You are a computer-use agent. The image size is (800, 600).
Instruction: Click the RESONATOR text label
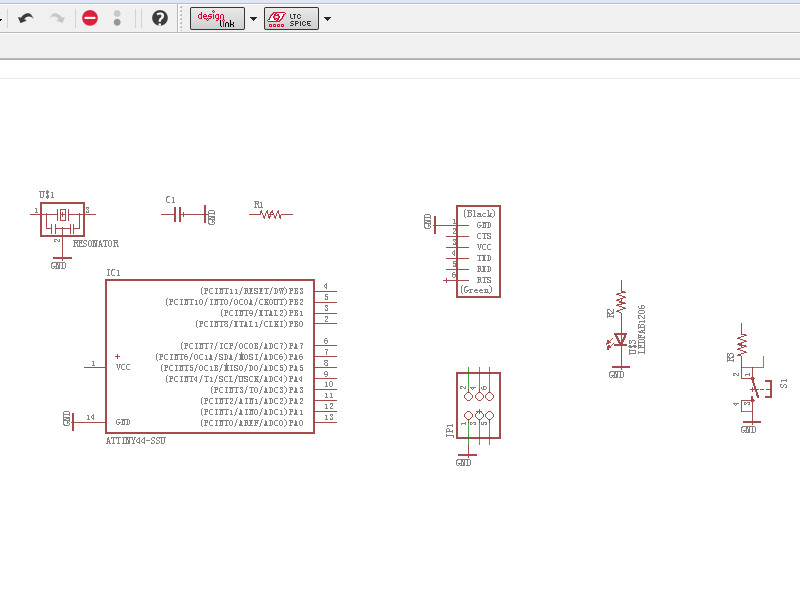coord(96,244)
